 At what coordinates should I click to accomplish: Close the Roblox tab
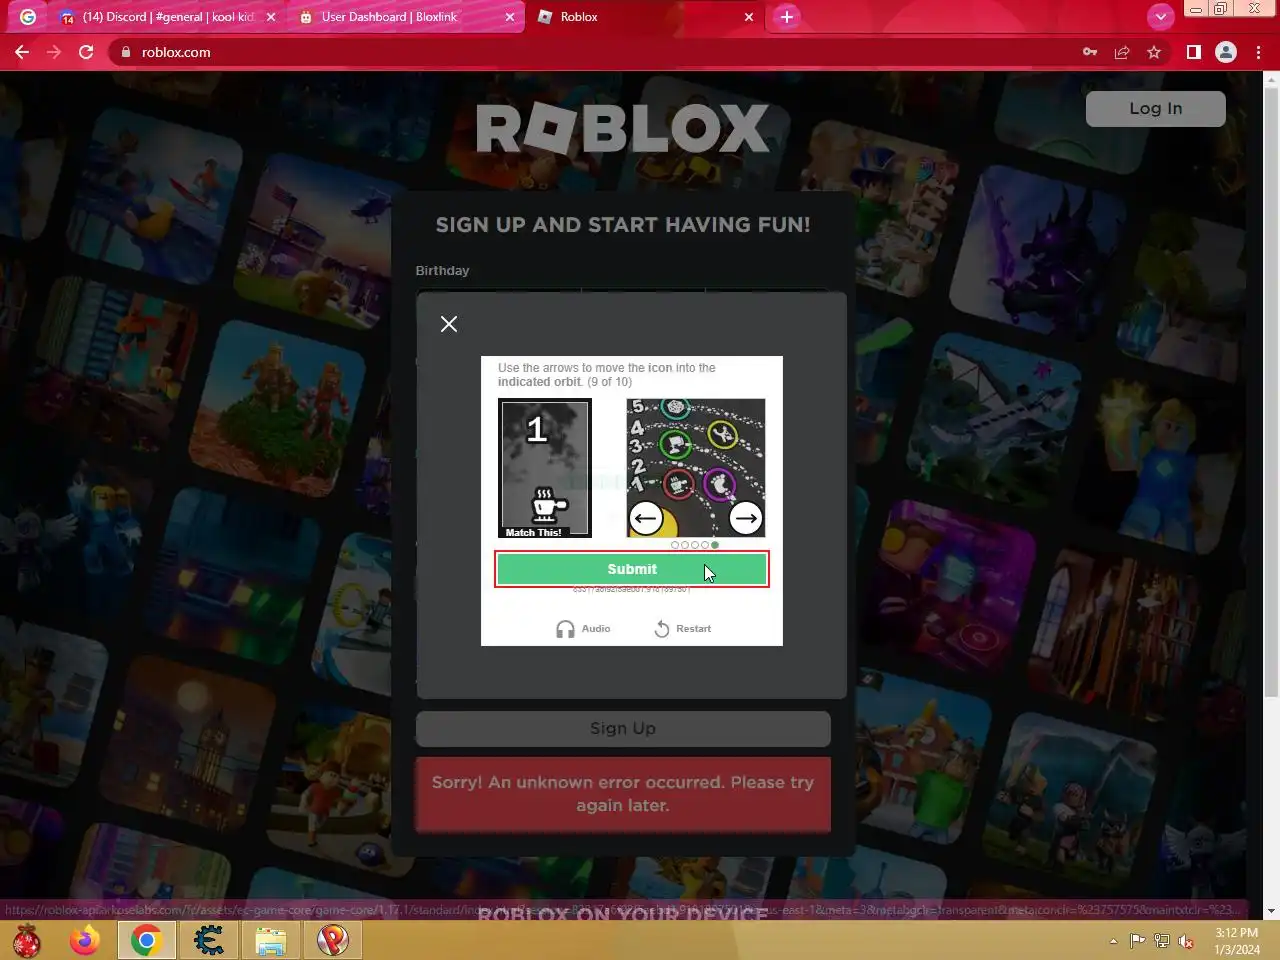pos(749,17)
